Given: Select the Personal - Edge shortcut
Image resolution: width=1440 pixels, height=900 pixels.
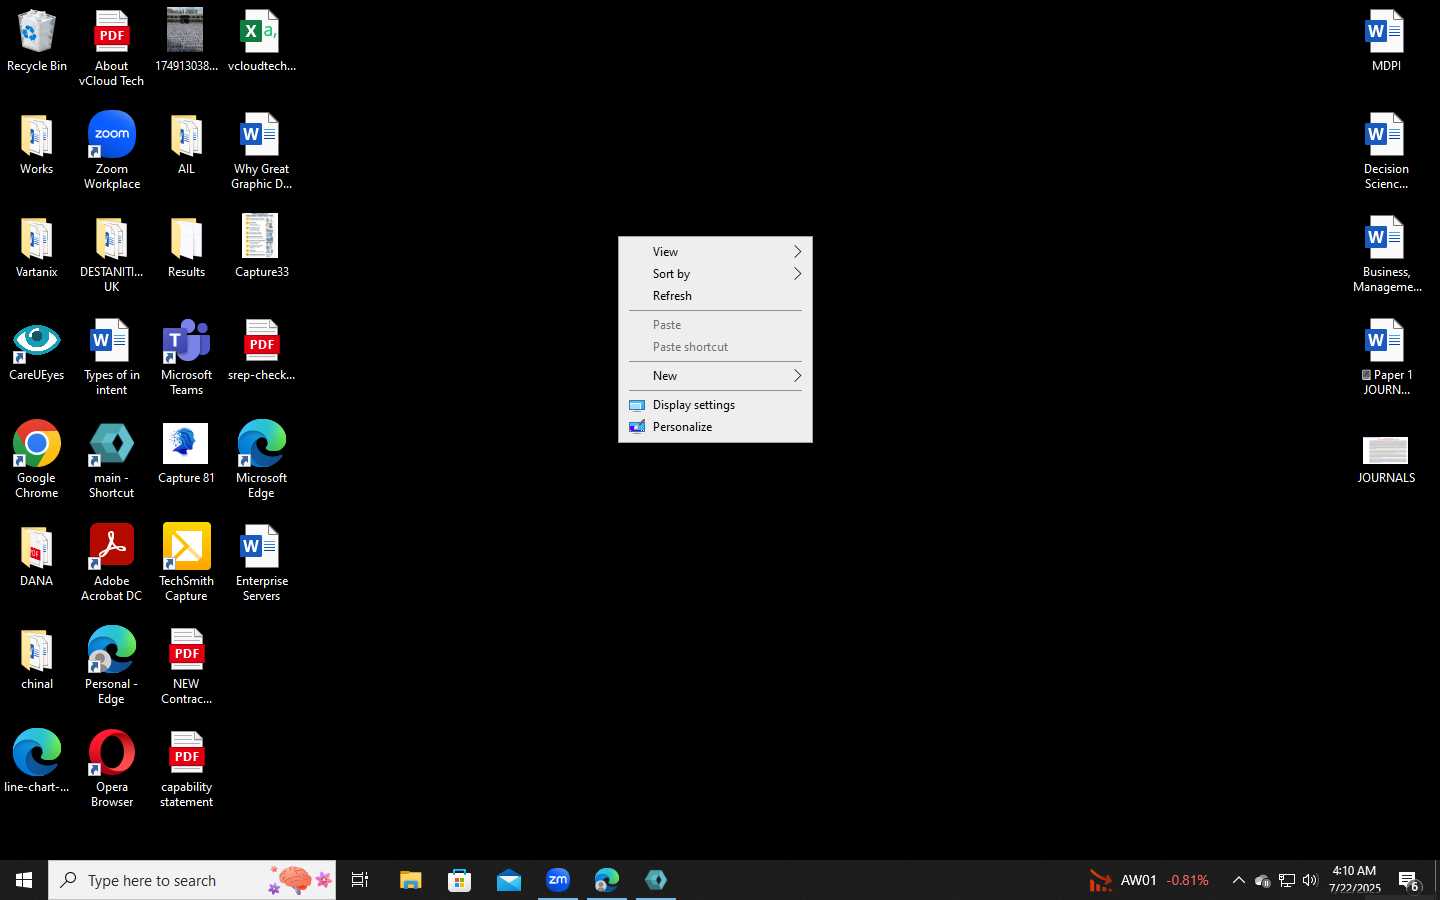Looking at the screenshot, I should [112, 666].
